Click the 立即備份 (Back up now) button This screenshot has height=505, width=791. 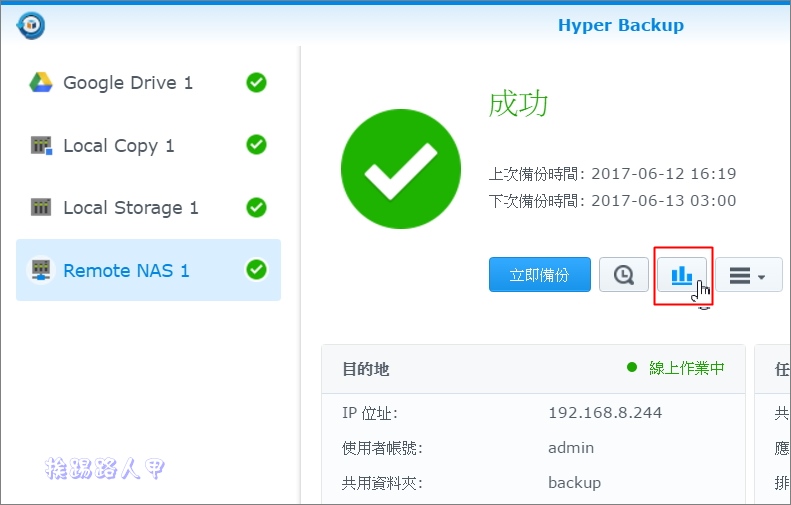[539, 274]
